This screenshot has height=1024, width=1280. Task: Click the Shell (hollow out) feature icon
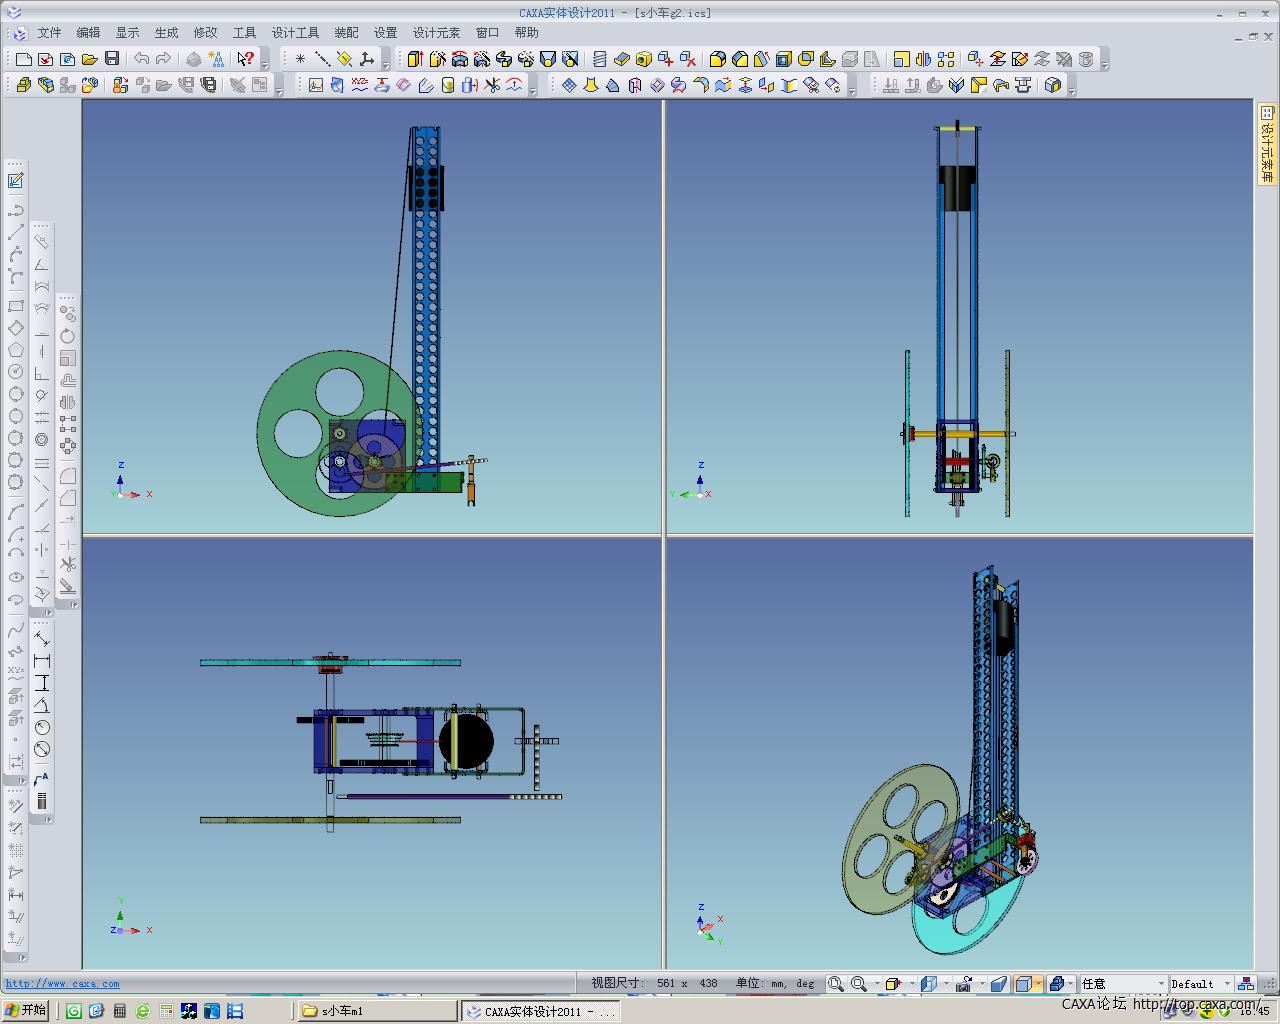click(783, 59)
